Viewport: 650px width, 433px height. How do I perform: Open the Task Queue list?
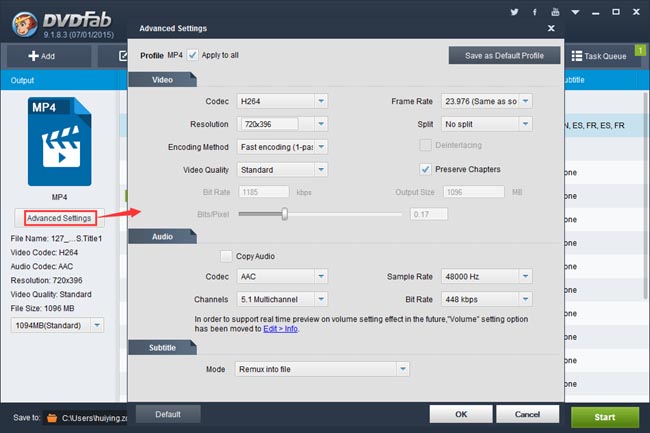(x=599, y=56)
